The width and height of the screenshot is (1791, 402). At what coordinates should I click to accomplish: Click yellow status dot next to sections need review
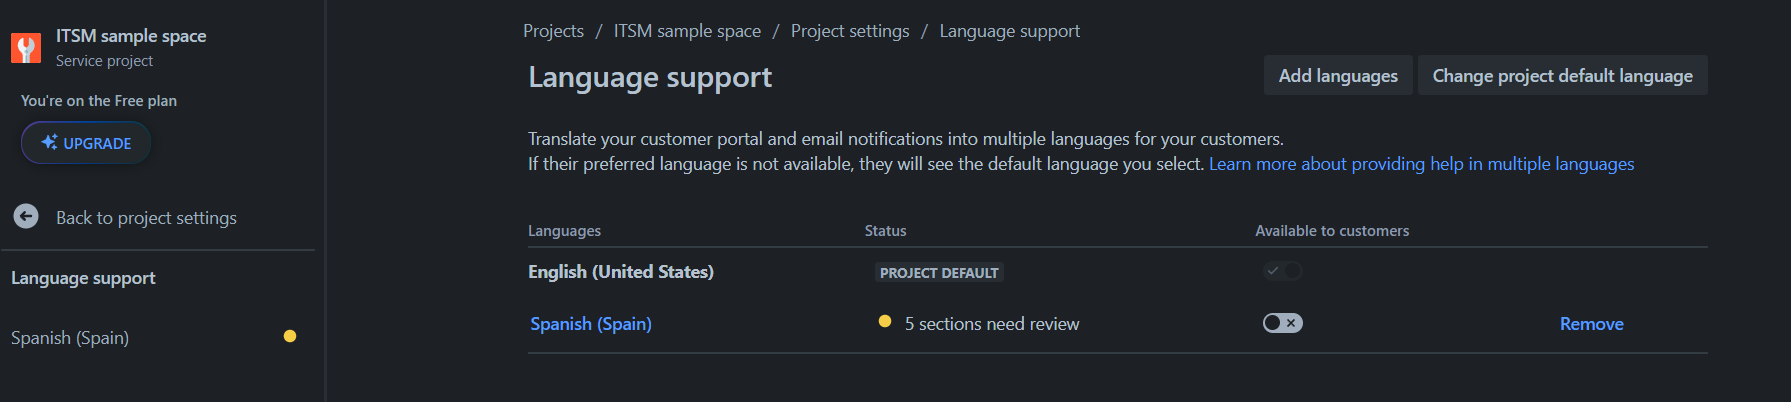pyautogui.click(x=885, y=321)
